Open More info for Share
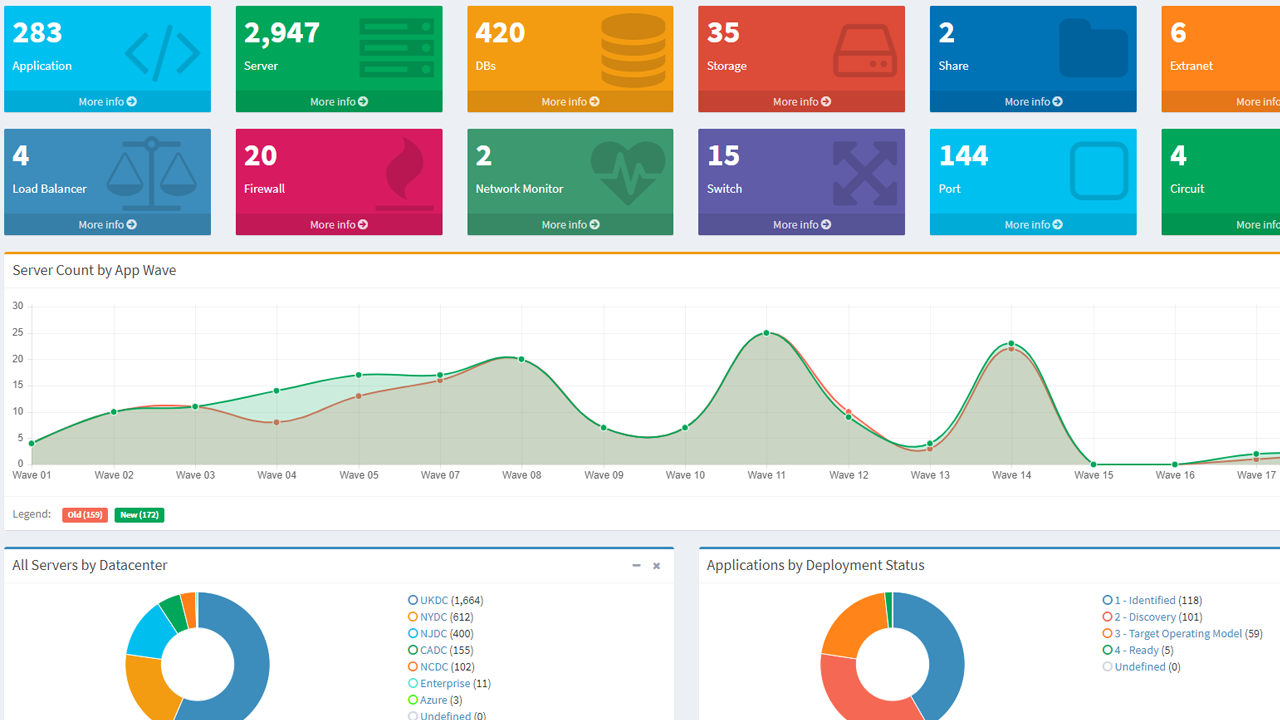The image size is (1280, 720). pyautogui.click(x=1033, y=102)
